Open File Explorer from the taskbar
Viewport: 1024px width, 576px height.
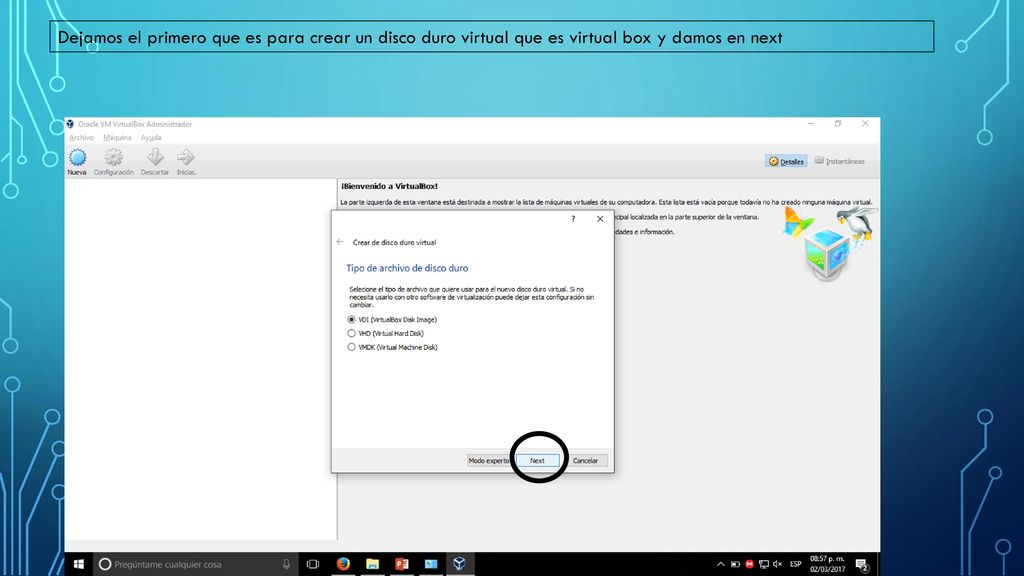pos(372,564)
